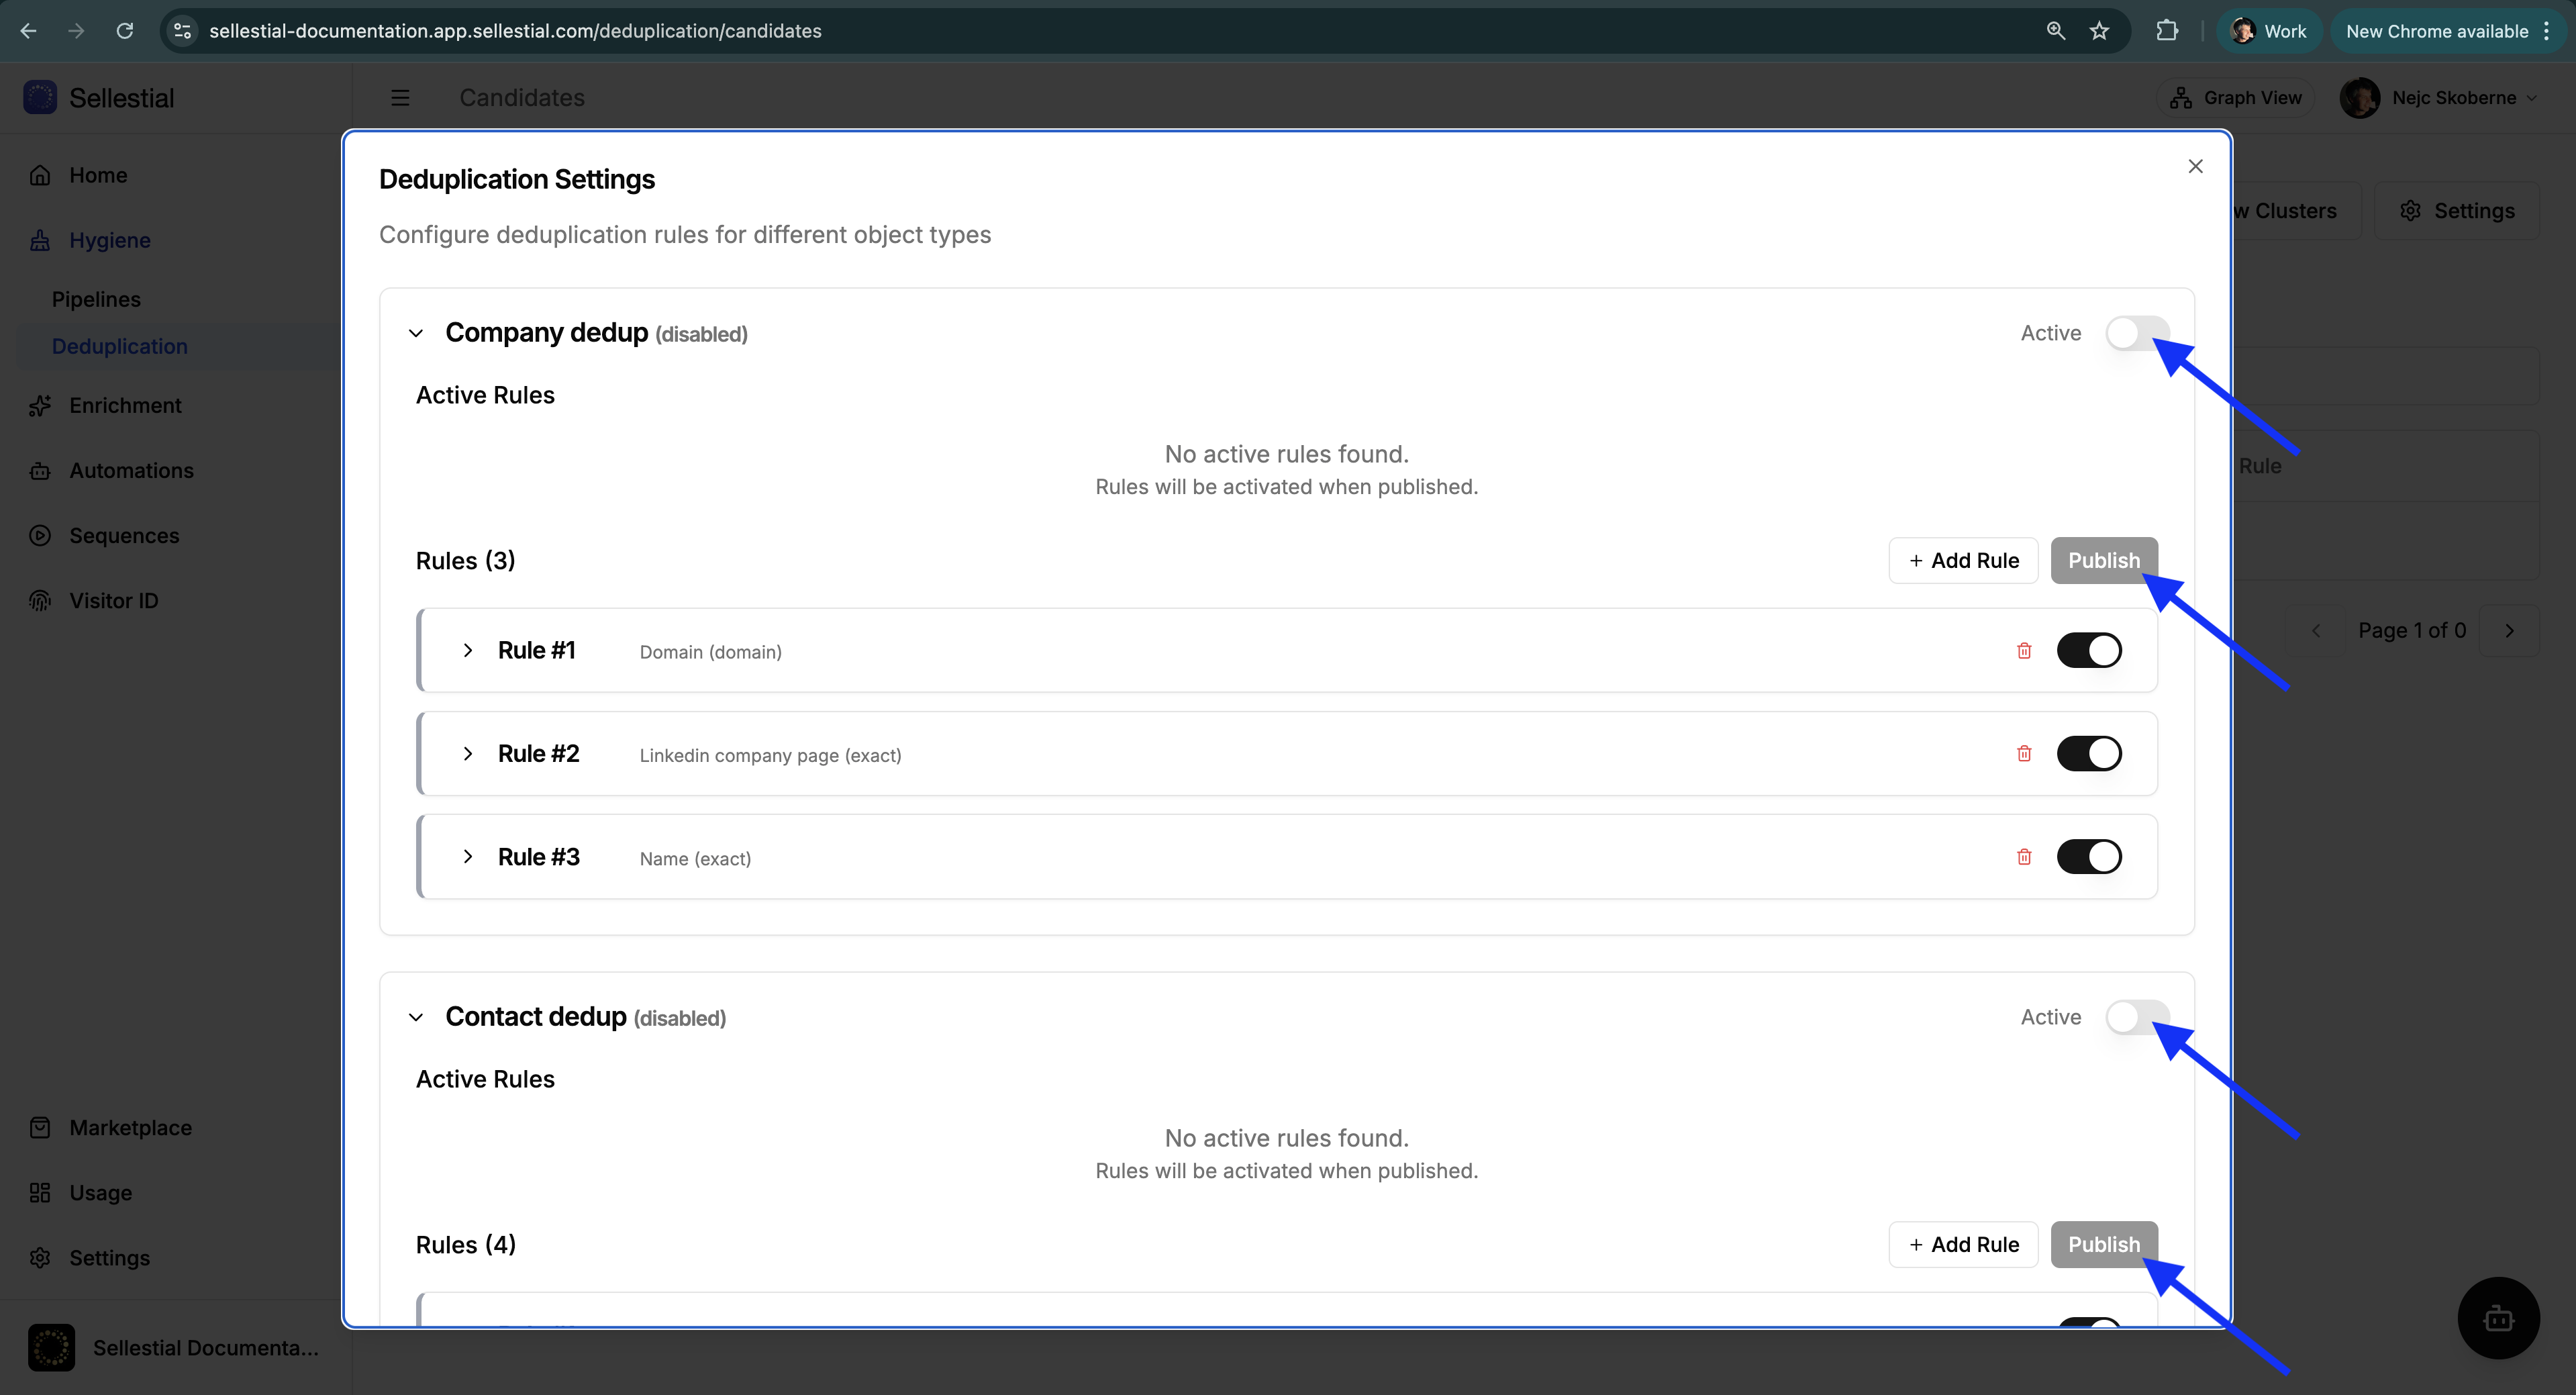Select Deduplication in the sidebar menu
Screen dimensions: 2576x1395
pos(119,346)
